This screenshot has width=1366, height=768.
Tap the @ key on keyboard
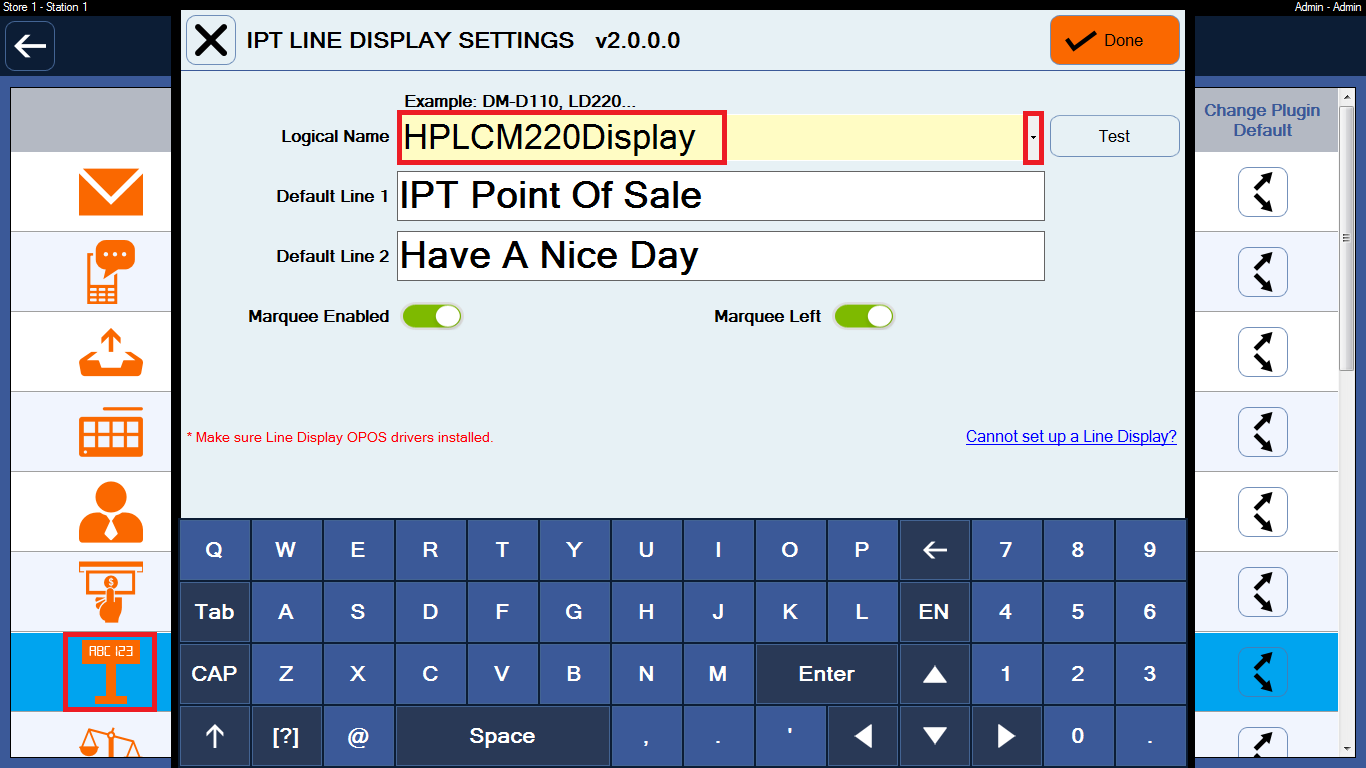358,736
